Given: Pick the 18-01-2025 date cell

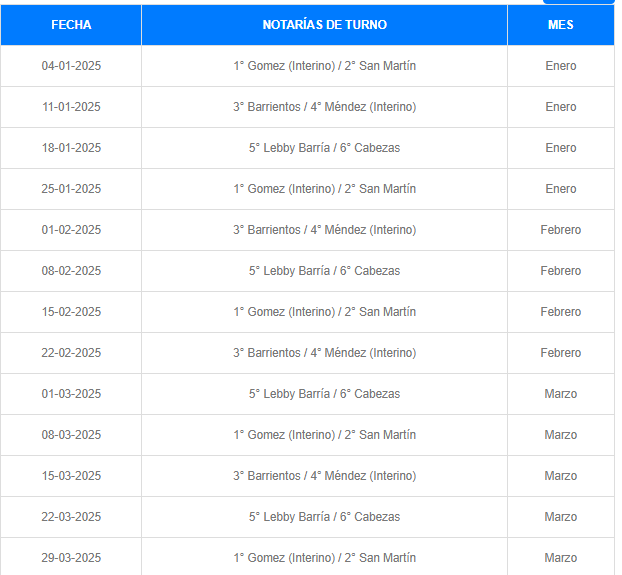Looking at the screenshot, I should [71, 148].
